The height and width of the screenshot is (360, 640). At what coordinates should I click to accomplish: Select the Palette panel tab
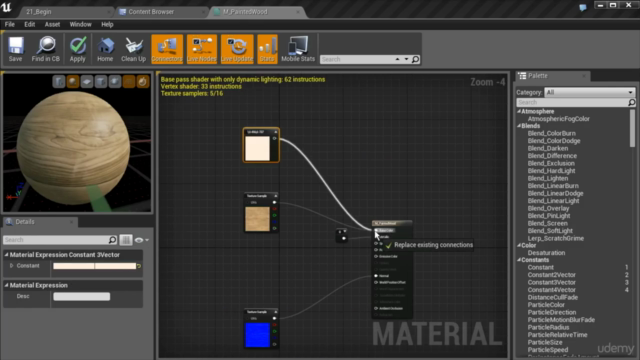click(x=553, y=76)
